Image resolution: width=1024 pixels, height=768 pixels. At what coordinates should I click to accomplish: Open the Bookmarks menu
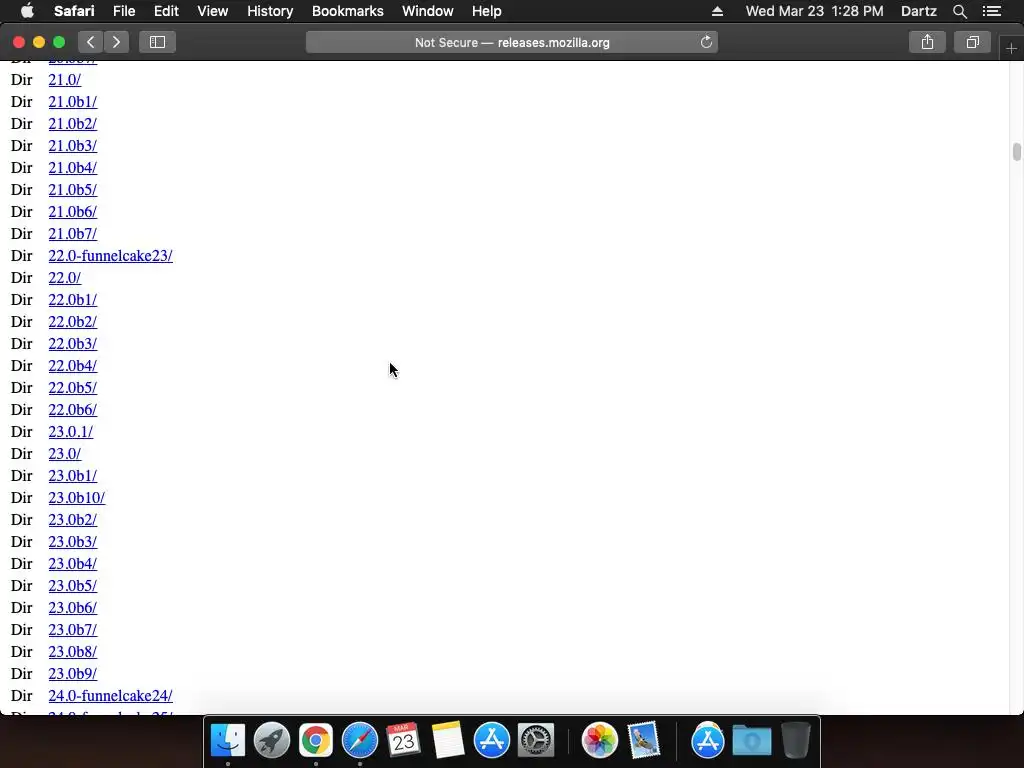(x=347, y=11)
